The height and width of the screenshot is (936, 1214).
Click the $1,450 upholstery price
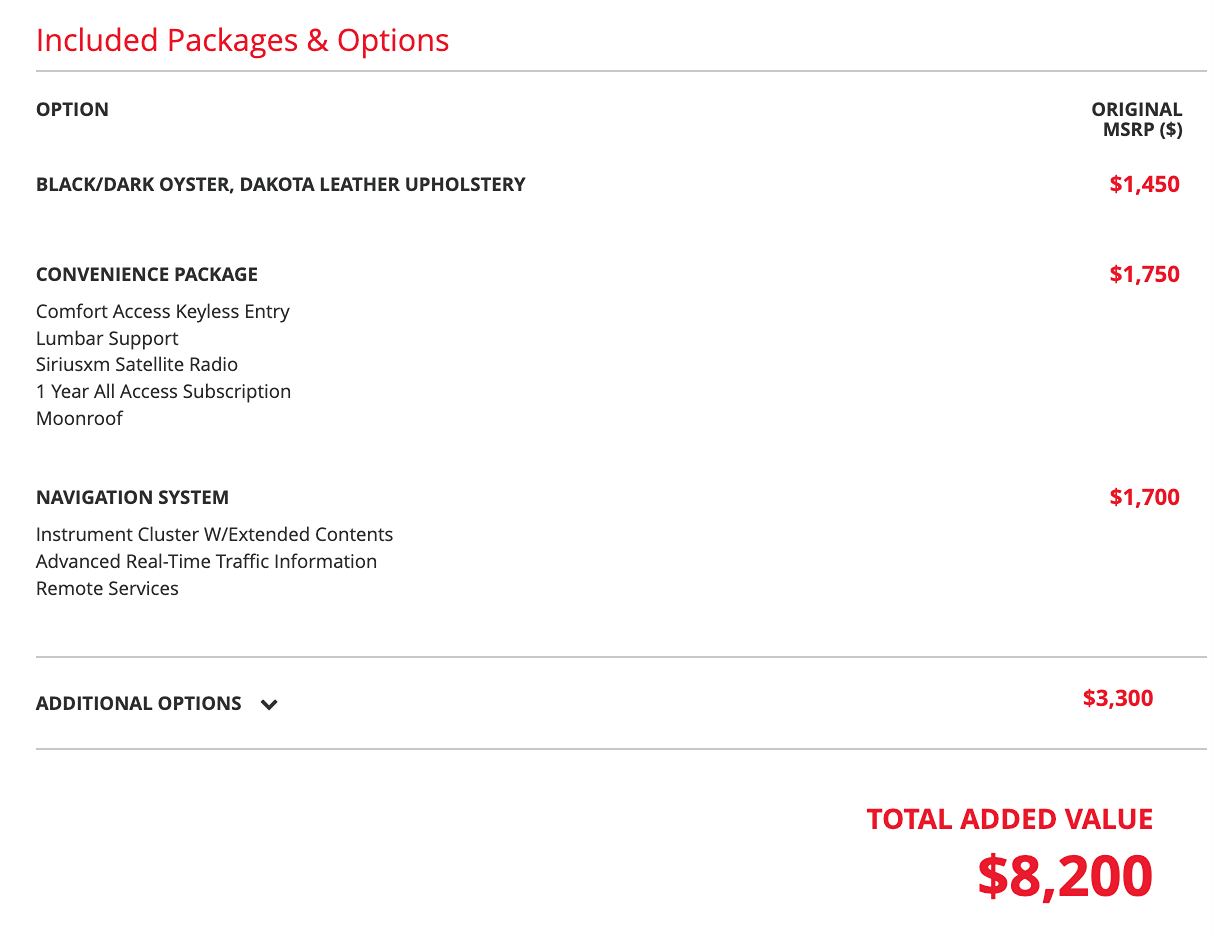pyautogui.click(x=1144, y=185)
